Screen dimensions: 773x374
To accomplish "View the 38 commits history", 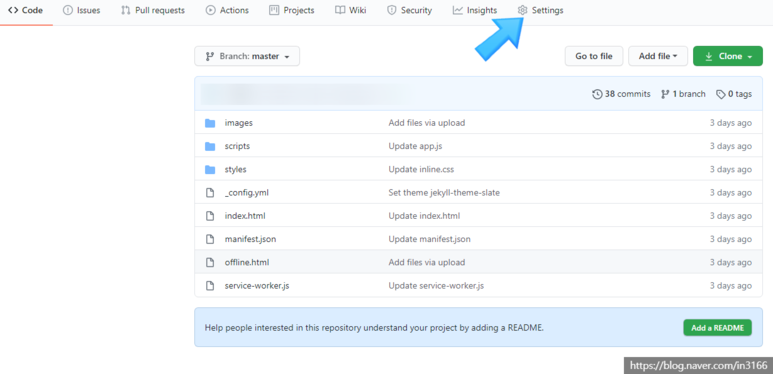I will pos(621,94).
